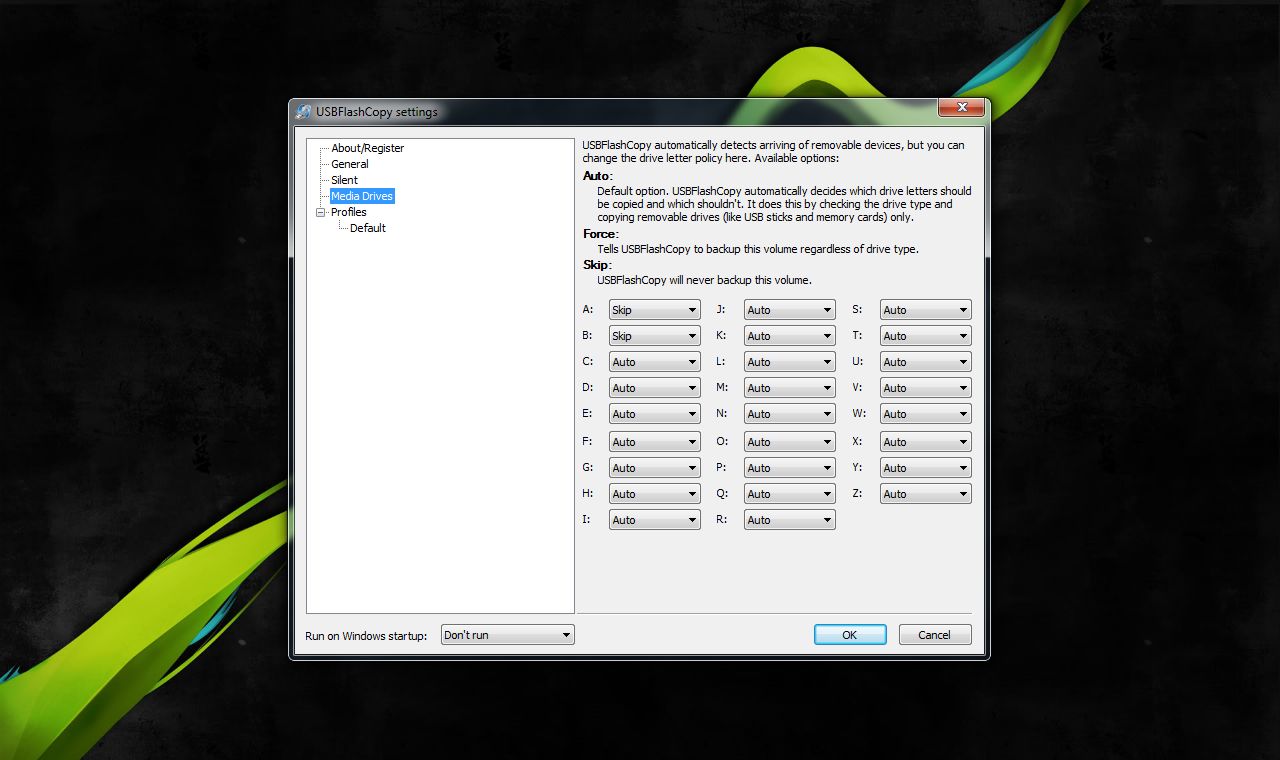Select the Media Drives tree item

[x=362, y=196]
